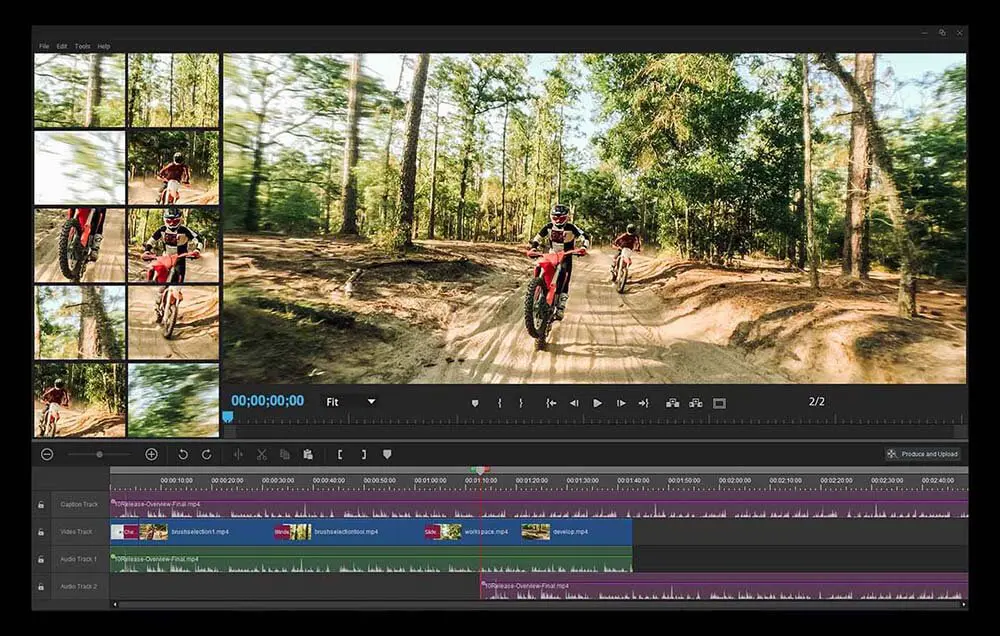Jump to the in-point in preview
The image size is (1000, 636).
[551, 403]
